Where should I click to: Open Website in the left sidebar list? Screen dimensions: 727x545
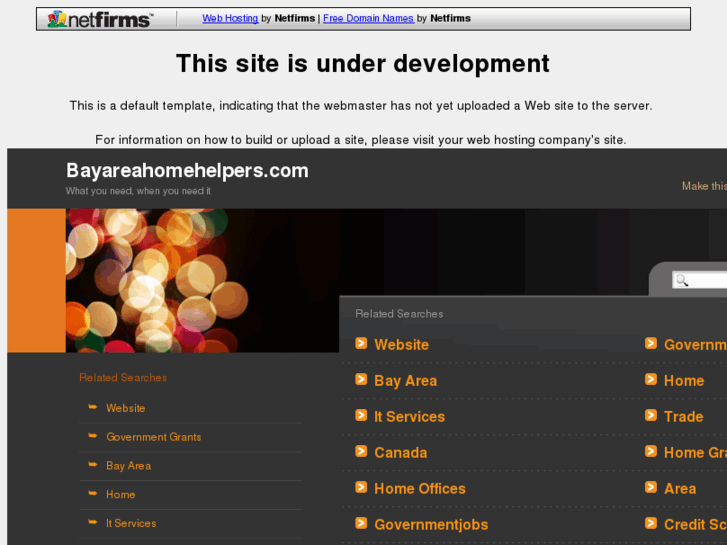[x=126, y=408]
